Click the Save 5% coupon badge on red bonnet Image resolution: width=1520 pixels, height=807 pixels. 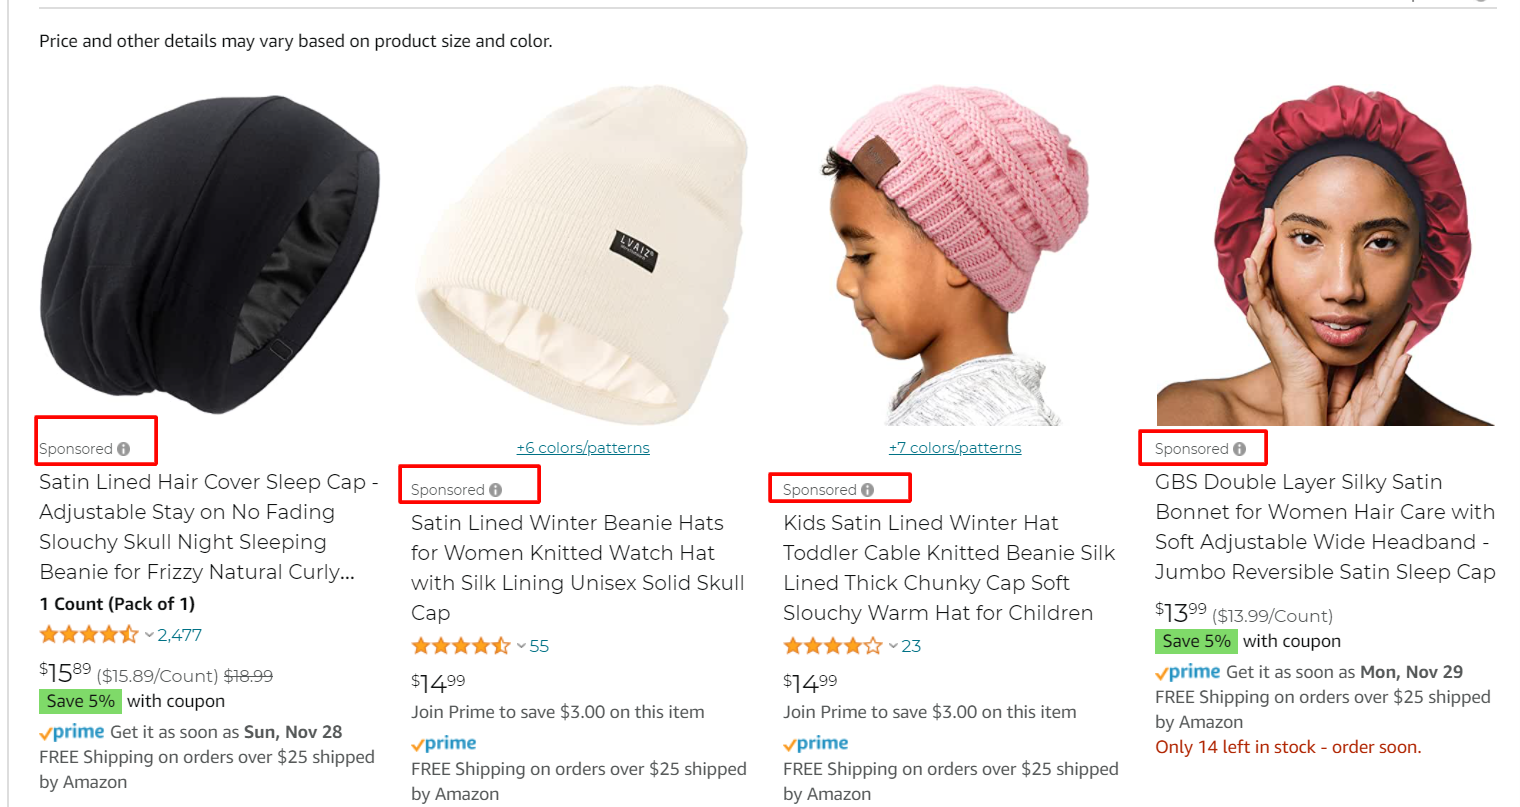1196,641
